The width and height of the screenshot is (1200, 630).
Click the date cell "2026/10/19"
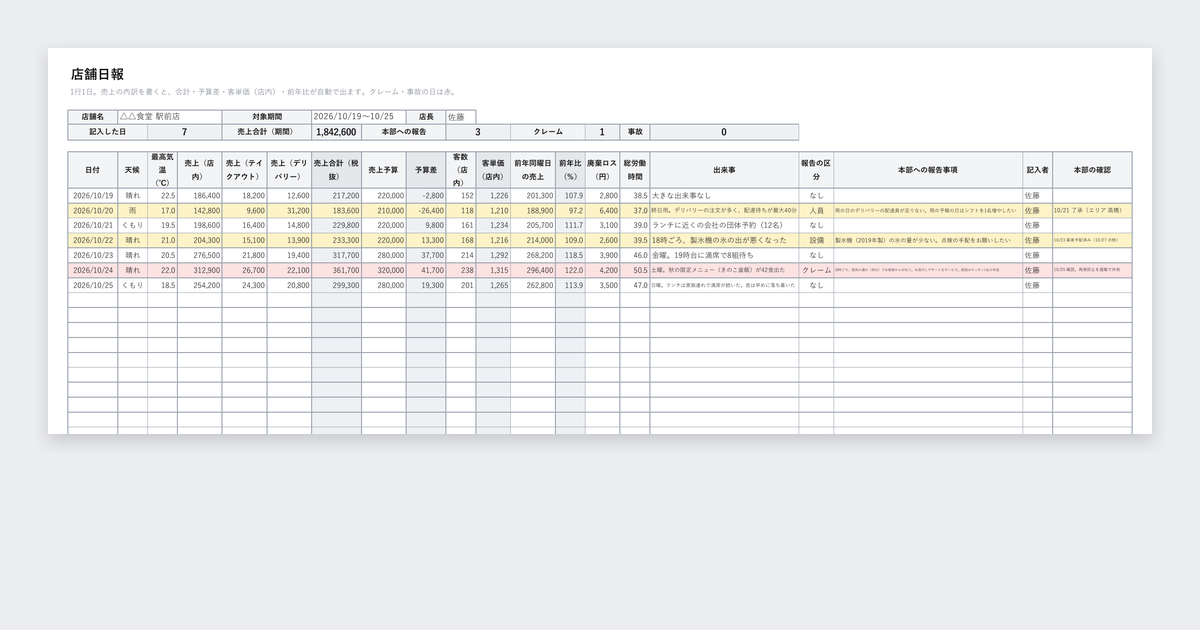click(93, 196)
